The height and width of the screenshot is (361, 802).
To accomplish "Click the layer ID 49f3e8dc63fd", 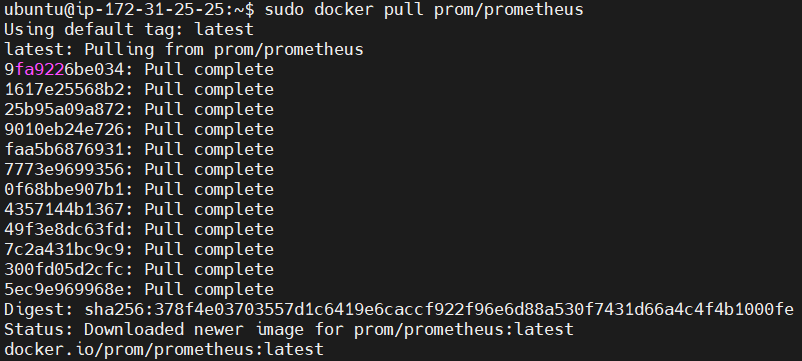I will click(x=64, y=229).
